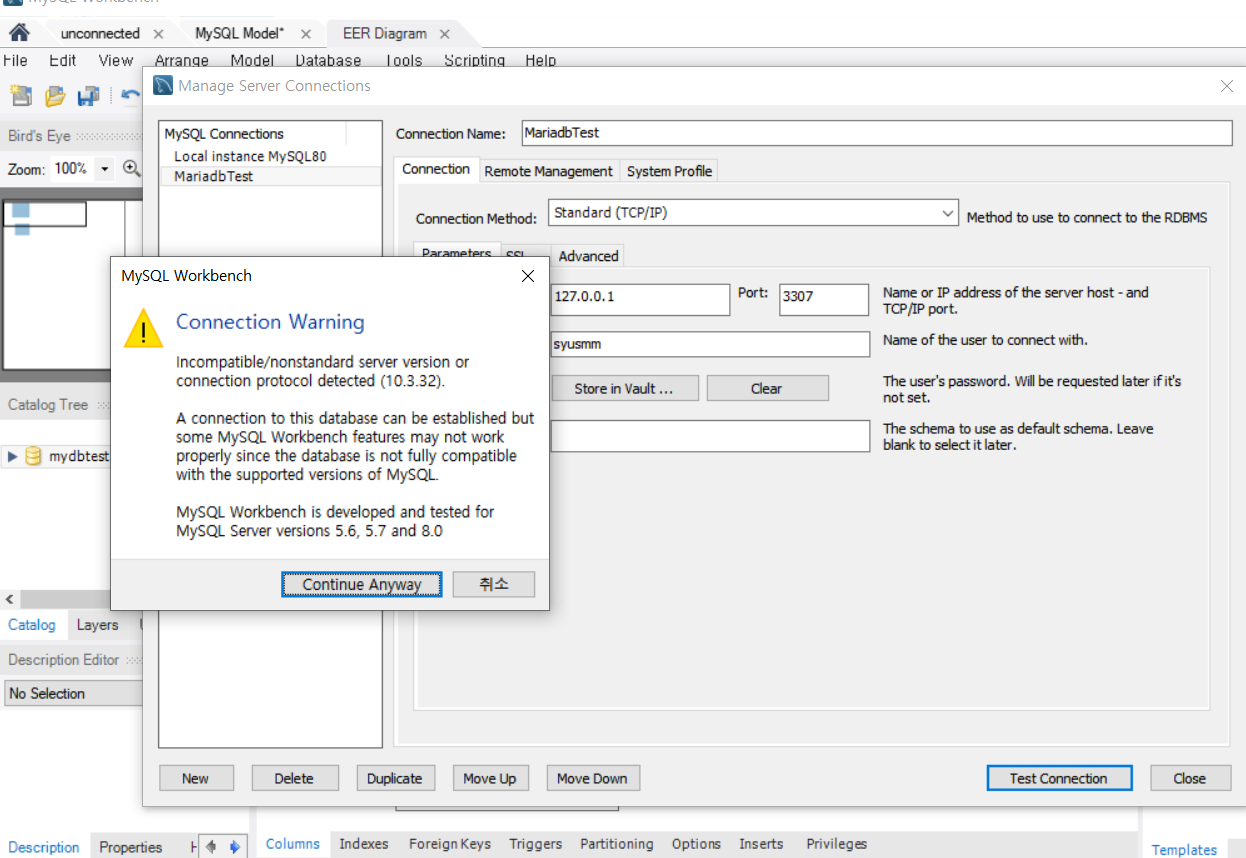Viewport: 1246px width, 858px height.
Task: Click Store in Vault button
Action: [x=623, y=388]
